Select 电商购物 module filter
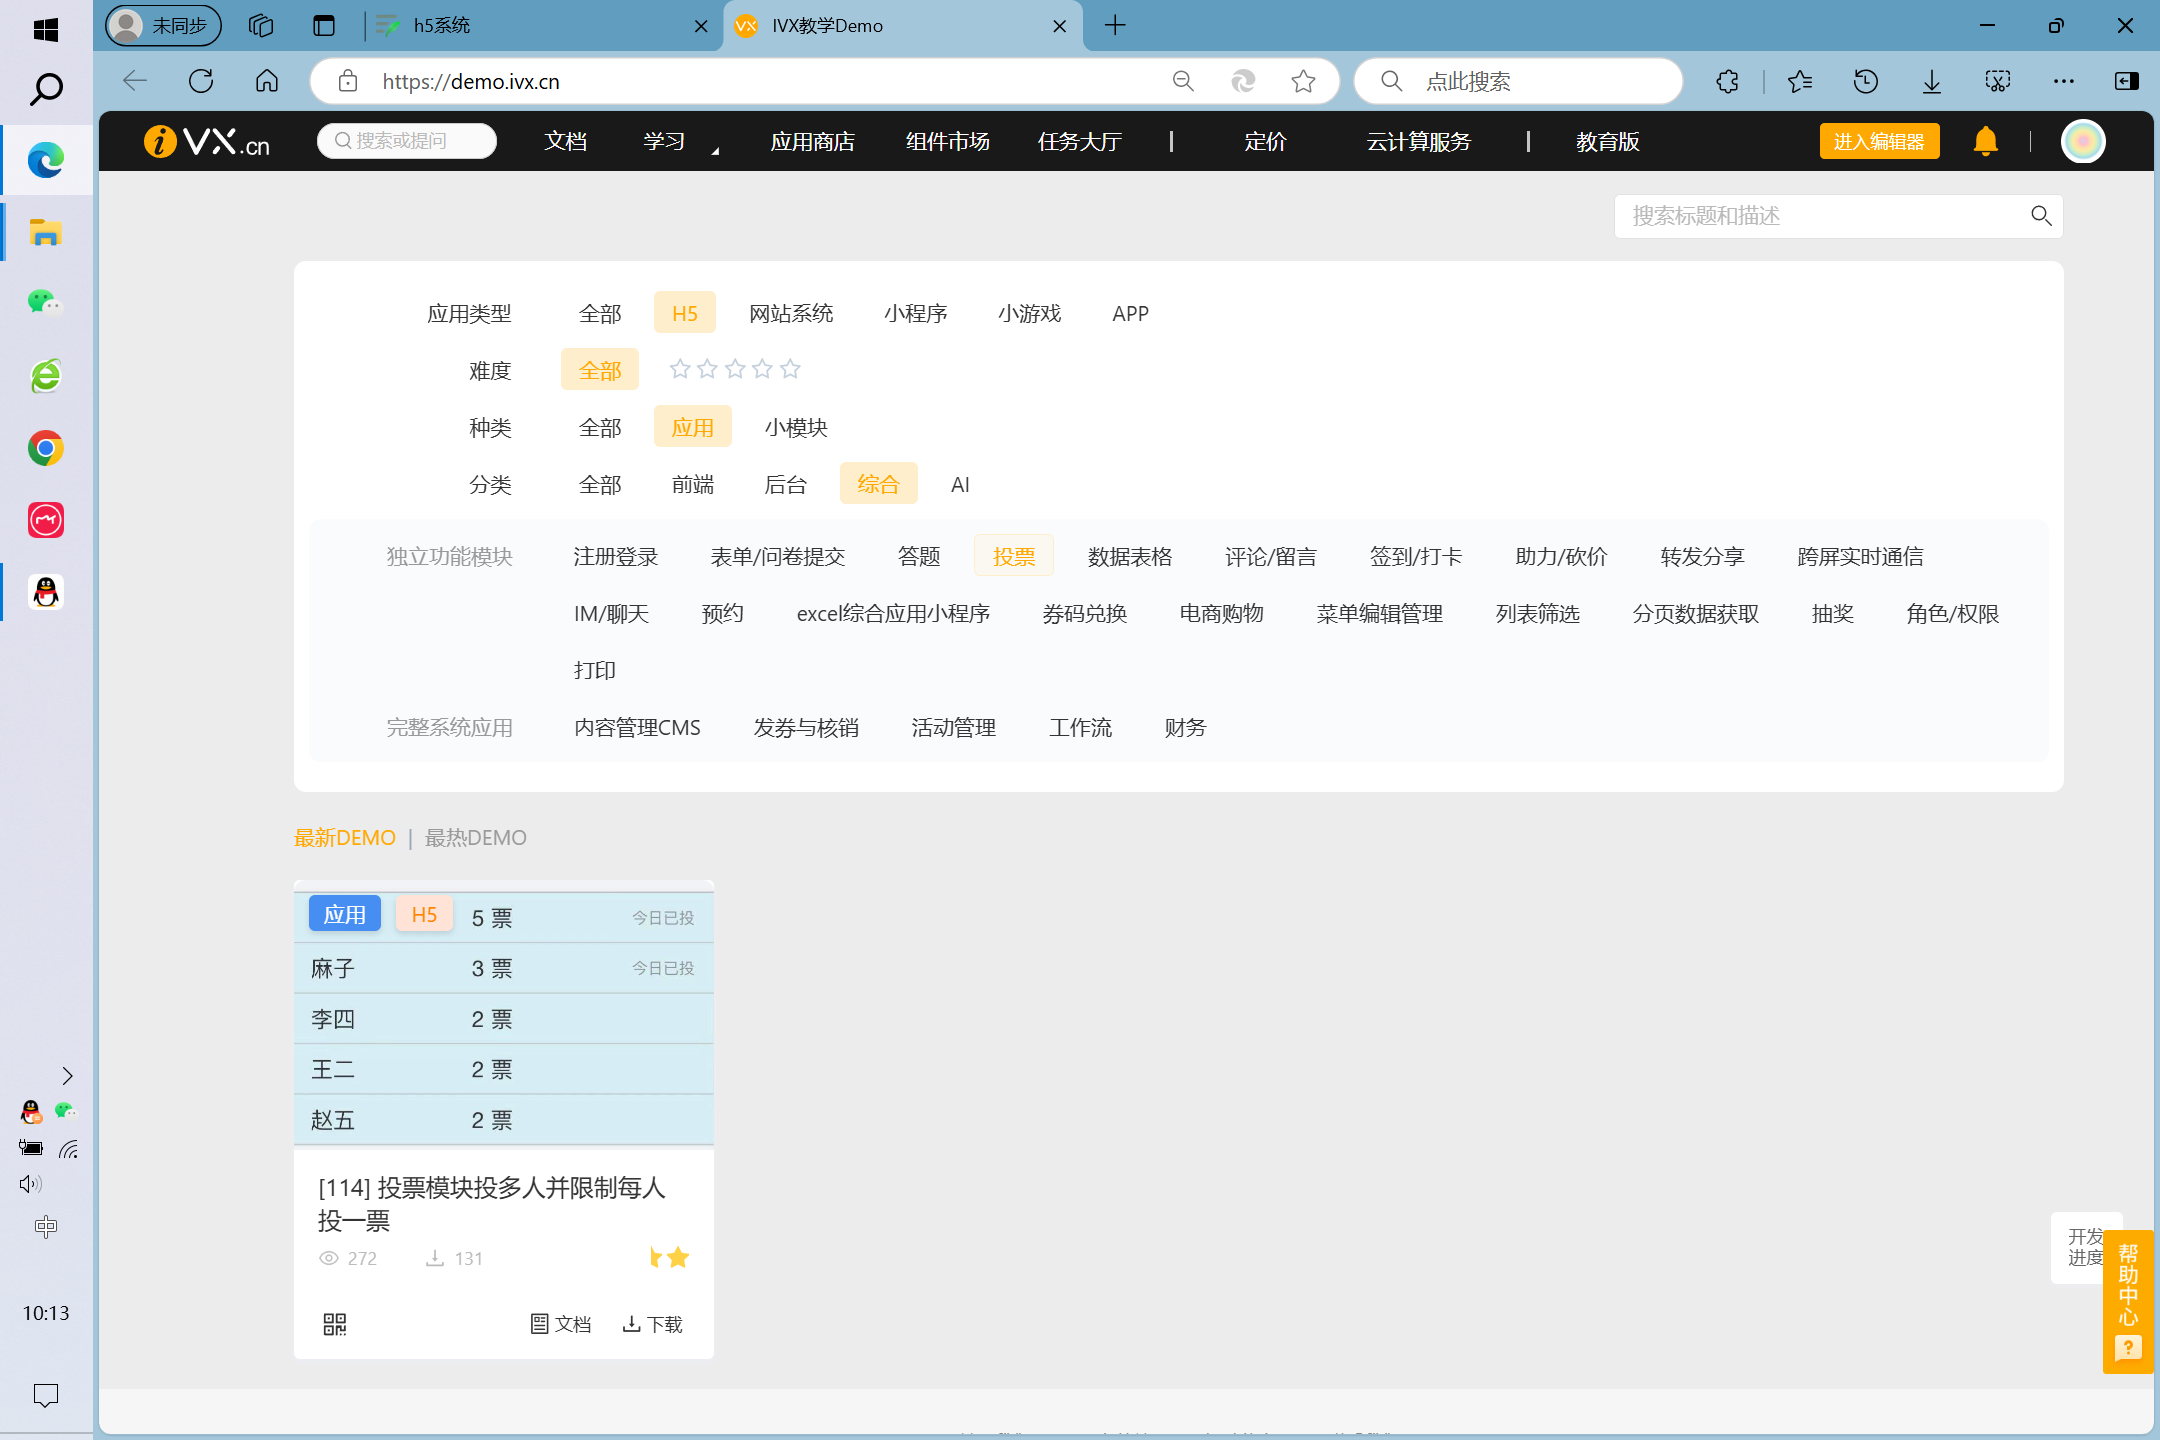The image size is (2160, 1440). [x=1221, y=613]
